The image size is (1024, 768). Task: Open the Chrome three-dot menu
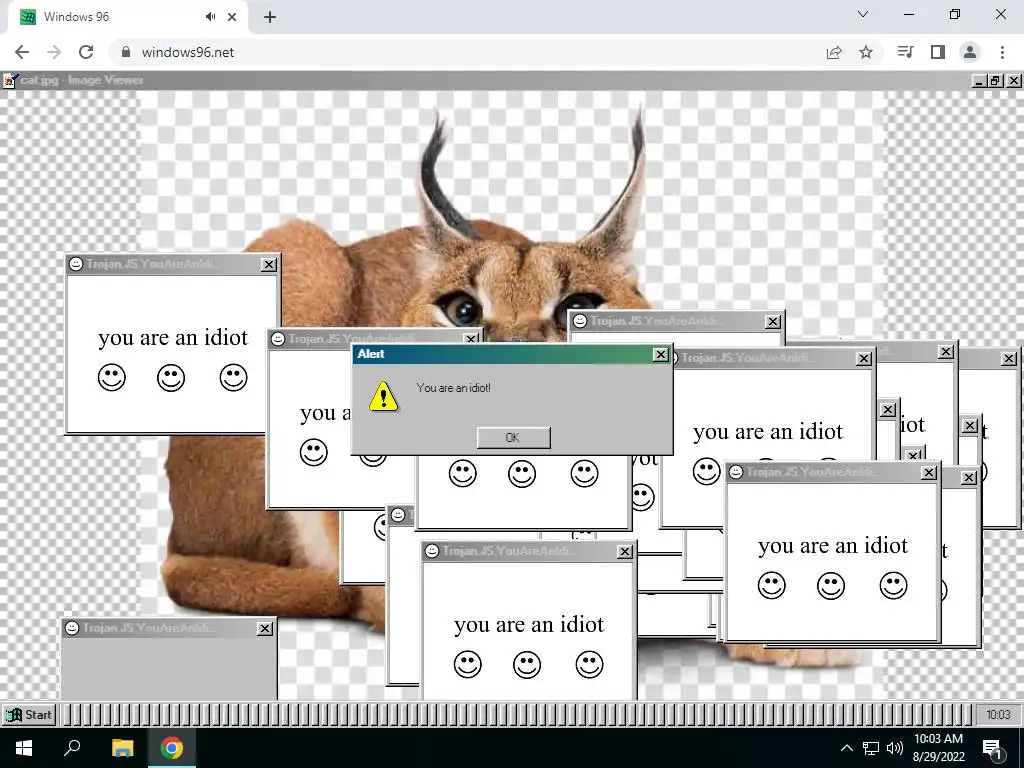tap(1002, 52)
